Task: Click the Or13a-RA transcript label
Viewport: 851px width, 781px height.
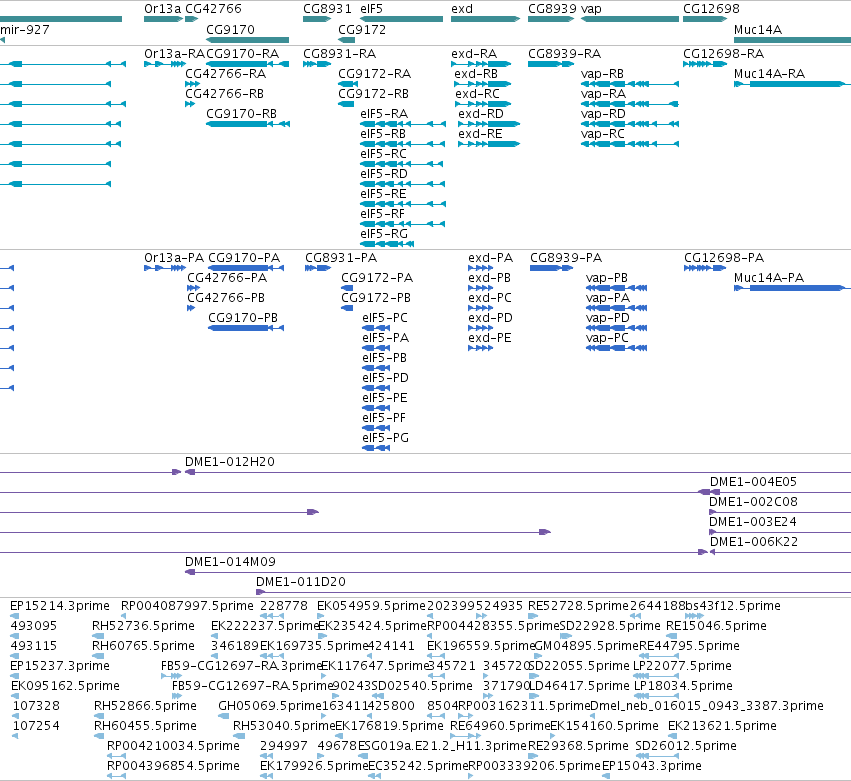Action: click(x=174, y=54)
